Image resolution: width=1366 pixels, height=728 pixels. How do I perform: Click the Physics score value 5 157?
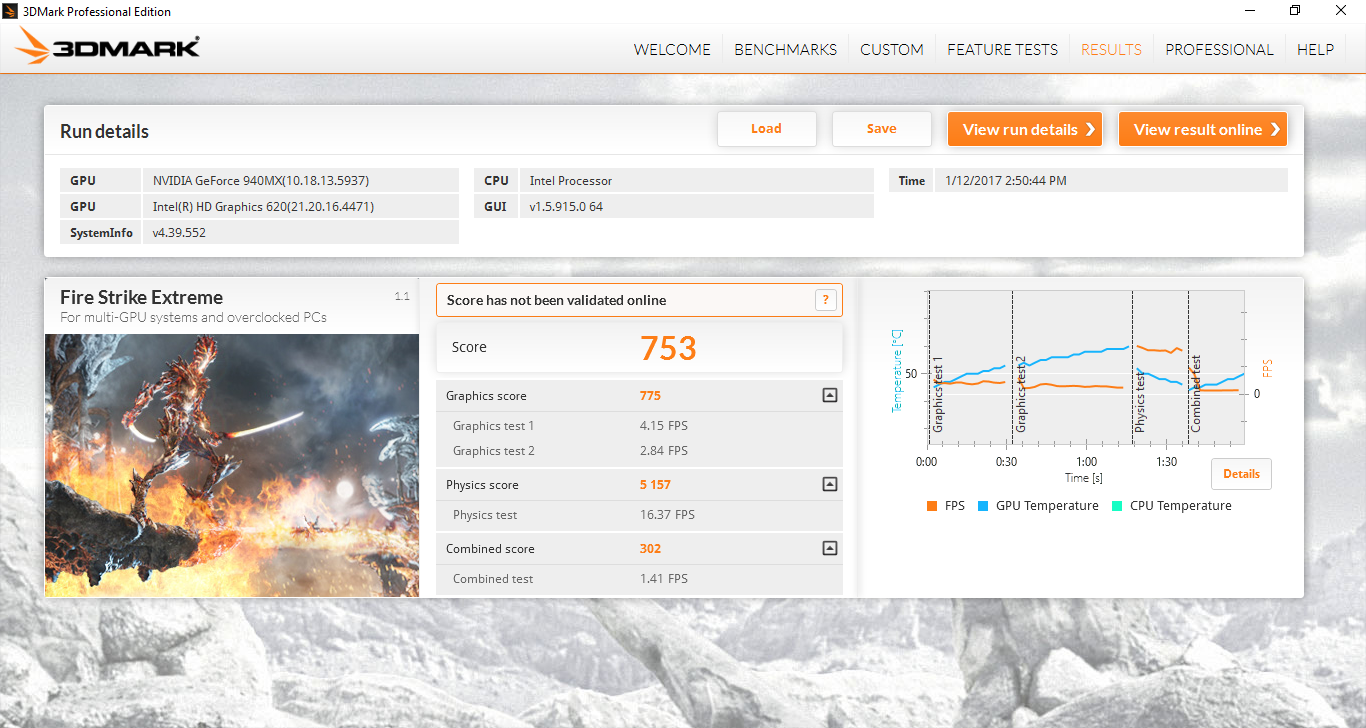655,485
